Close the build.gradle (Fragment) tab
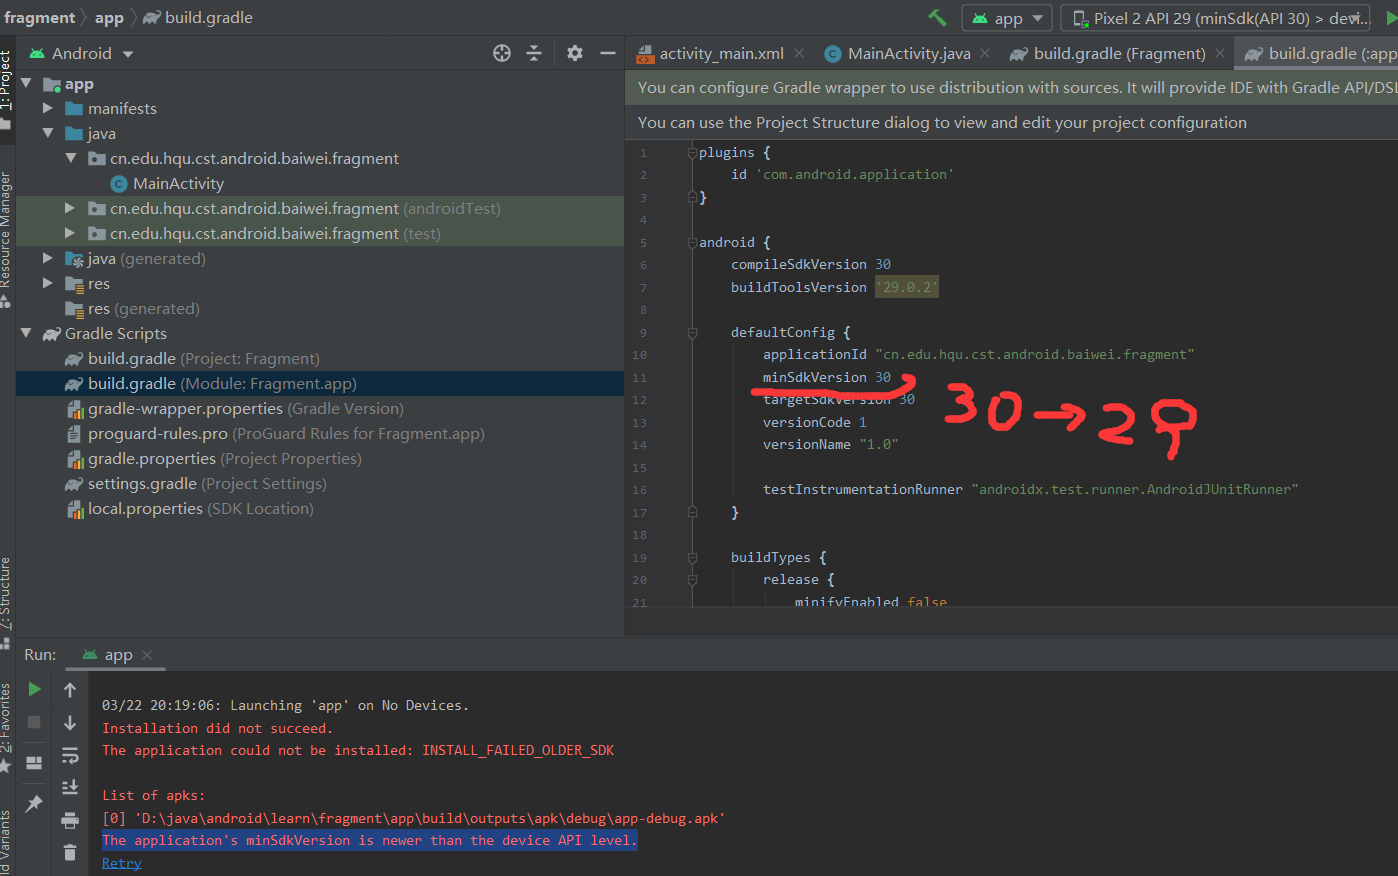The width and height of the screenshot is (1398, 876). point(1218,52)
